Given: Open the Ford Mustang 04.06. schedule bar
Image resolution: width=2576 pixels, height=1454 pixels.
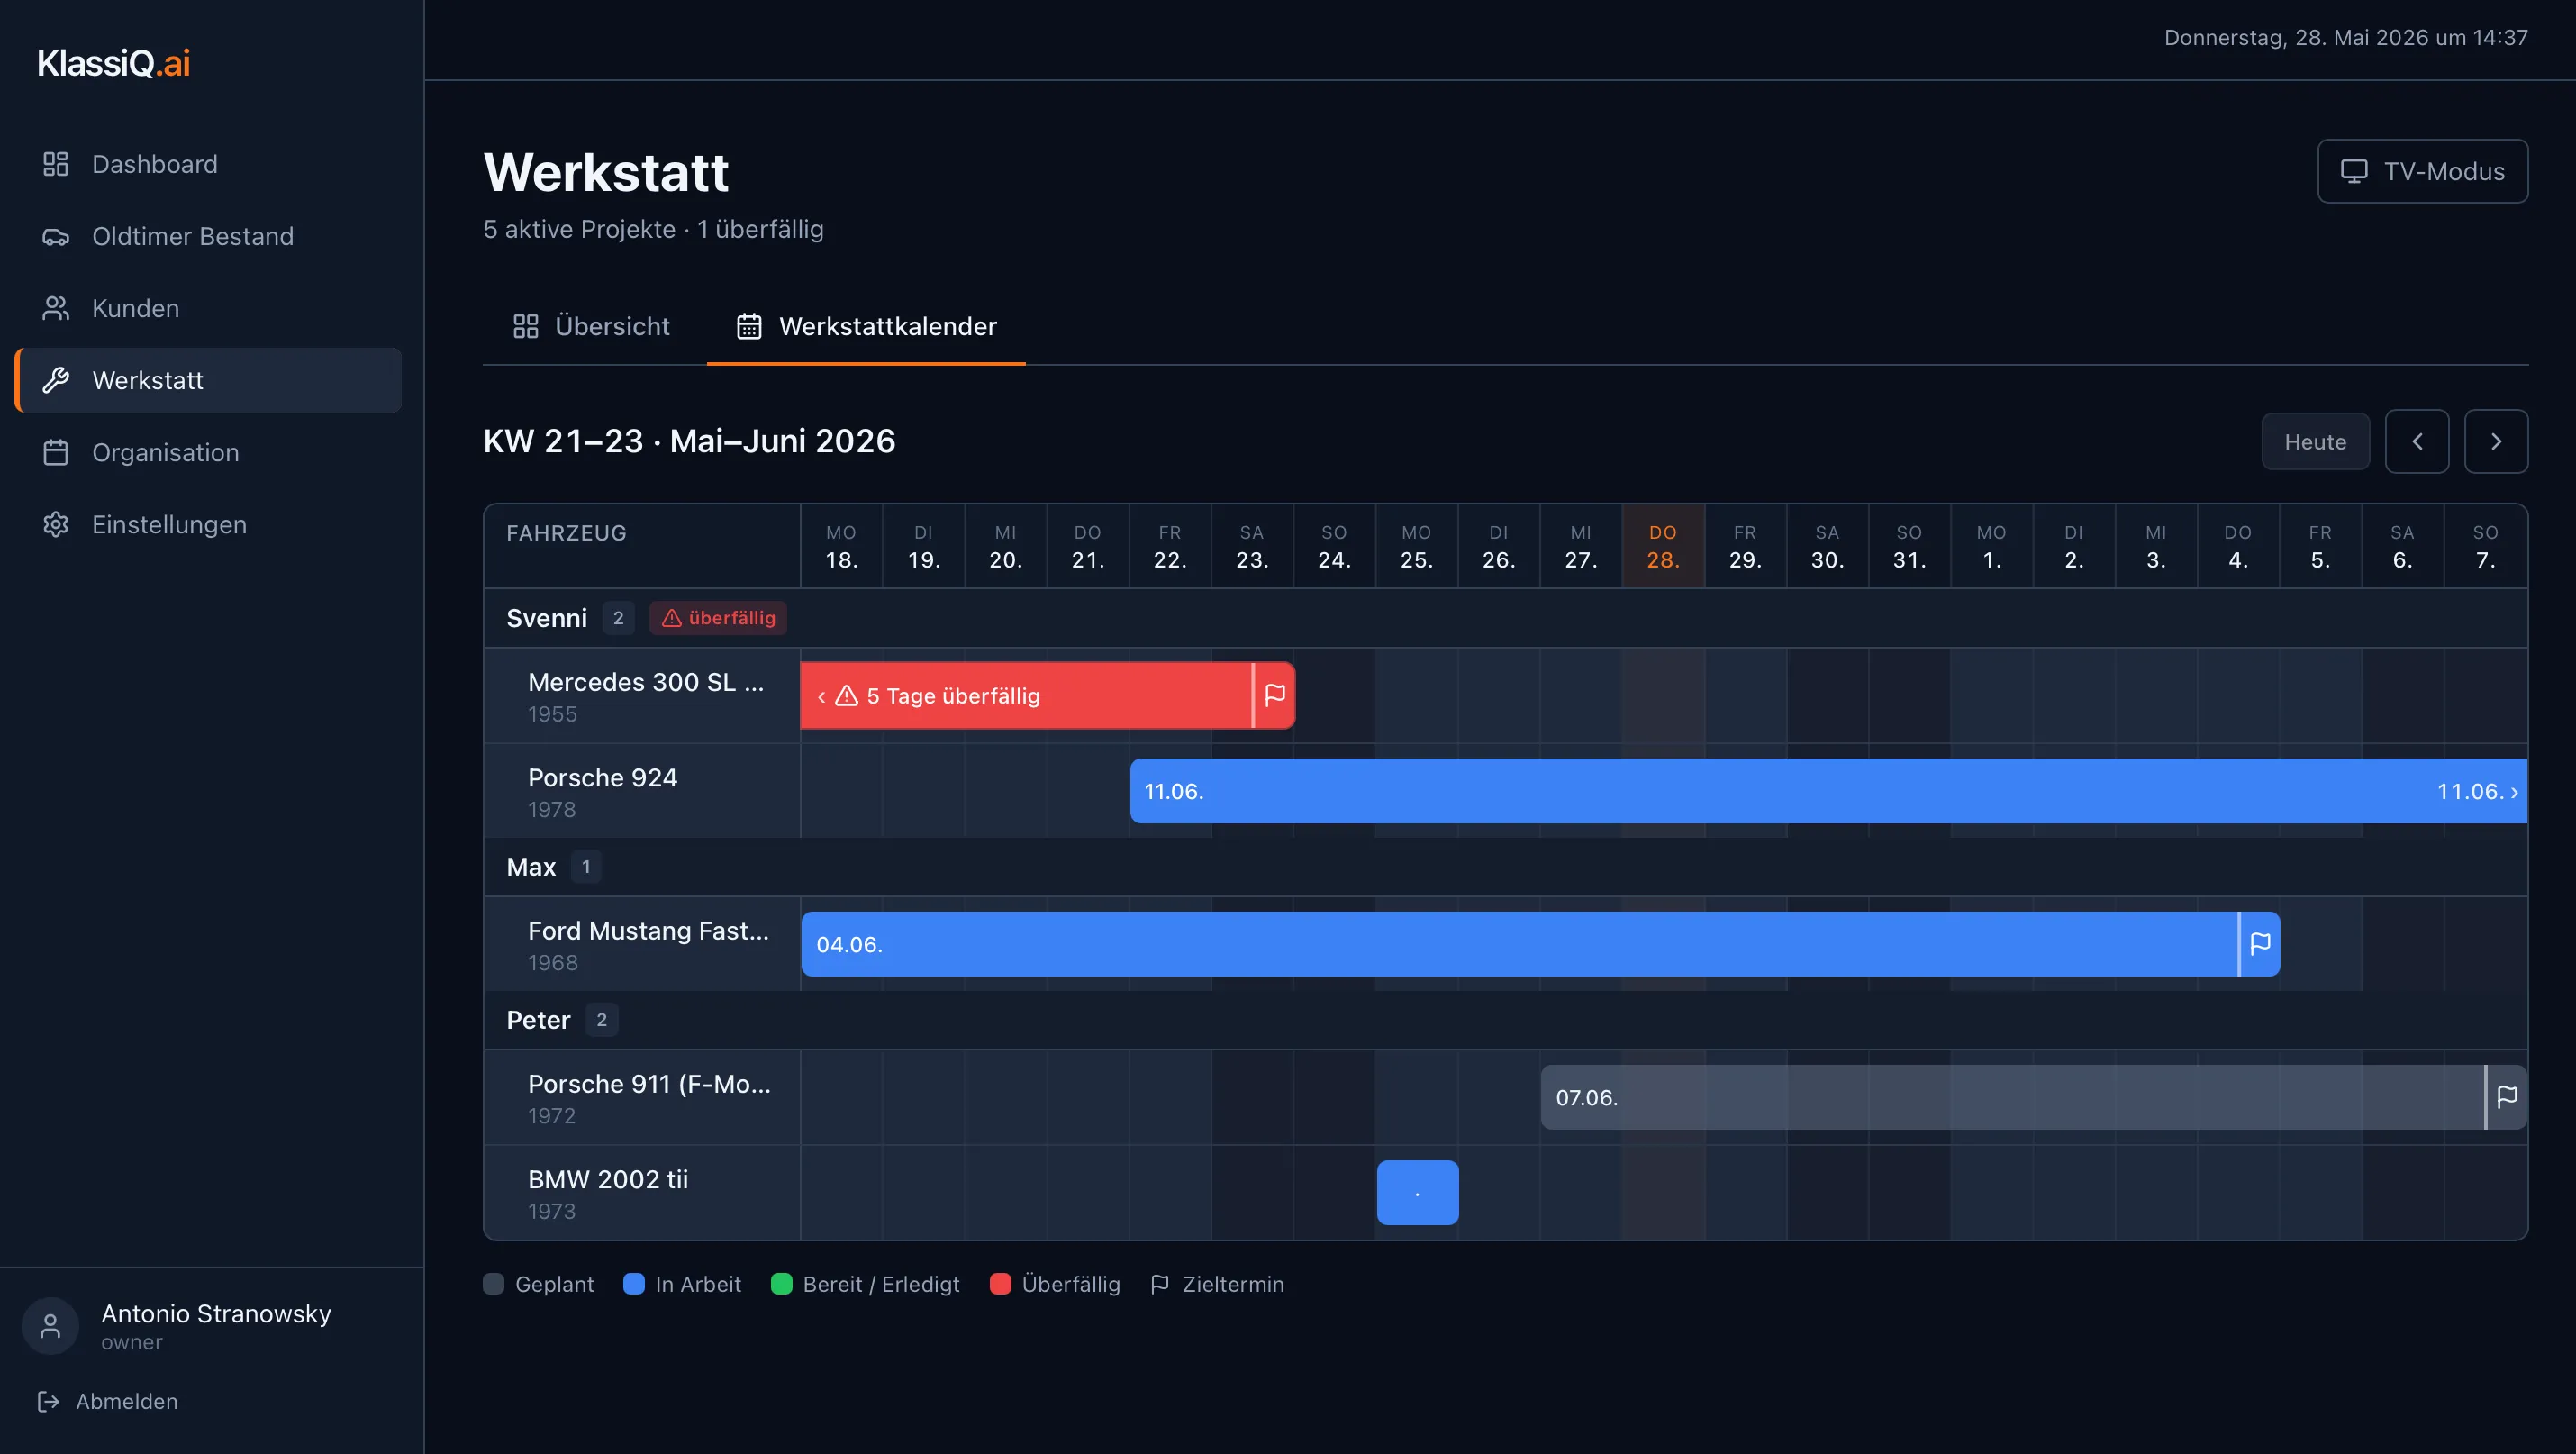Looking at the screenshot, I should [1540, 944].
